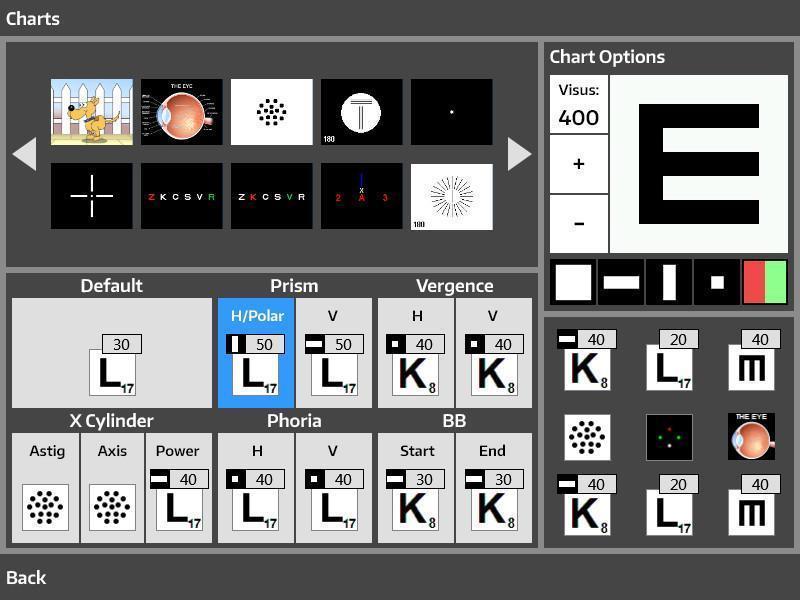
Task: Select the white crosshair fixation chart
Action: pos(92,196)
